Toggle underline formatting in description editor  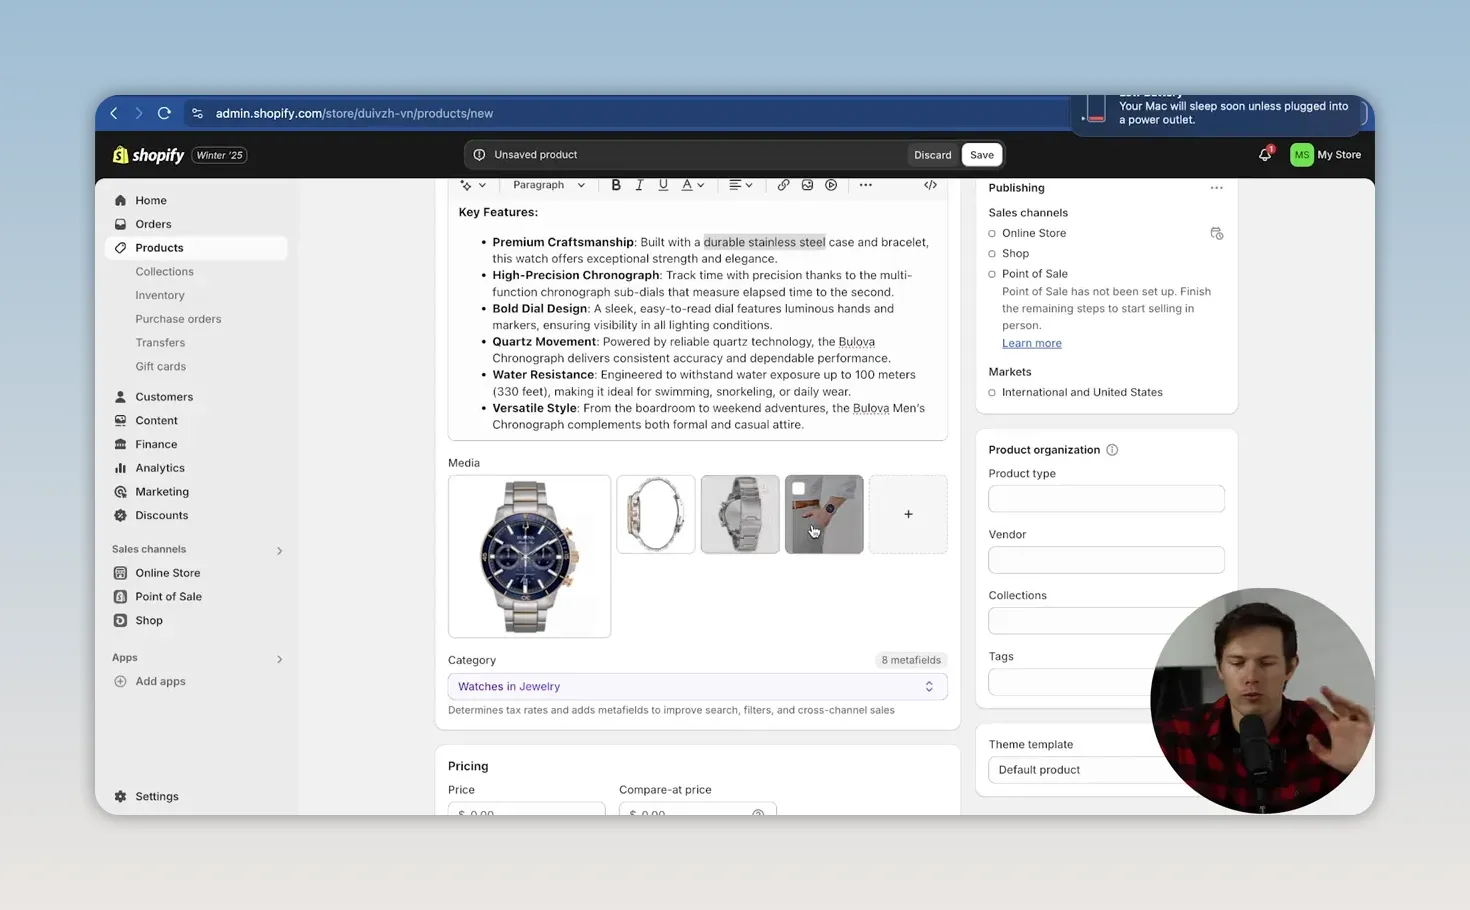tap(663, 185)
